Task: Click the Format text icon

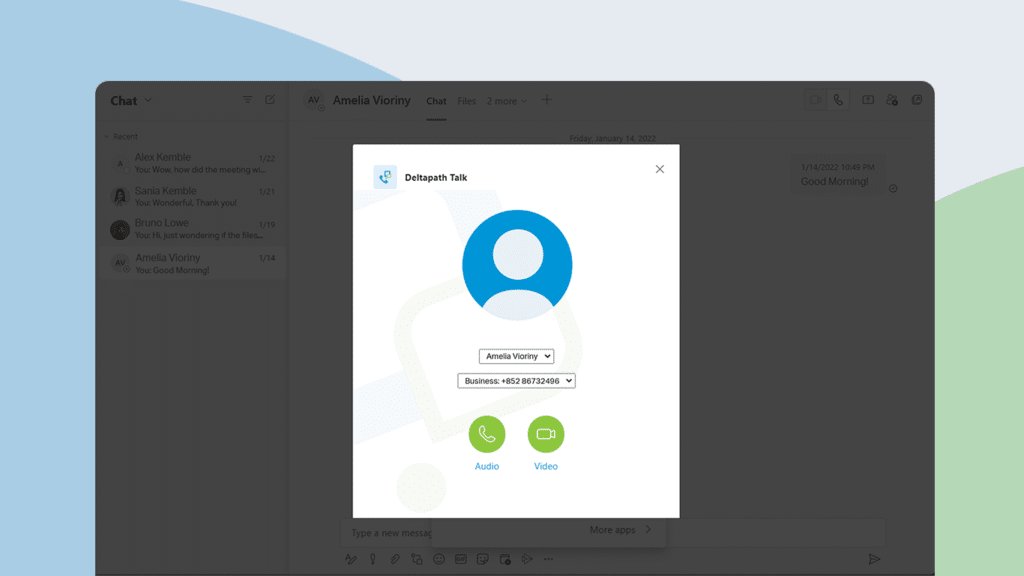Action: point(351,559)
